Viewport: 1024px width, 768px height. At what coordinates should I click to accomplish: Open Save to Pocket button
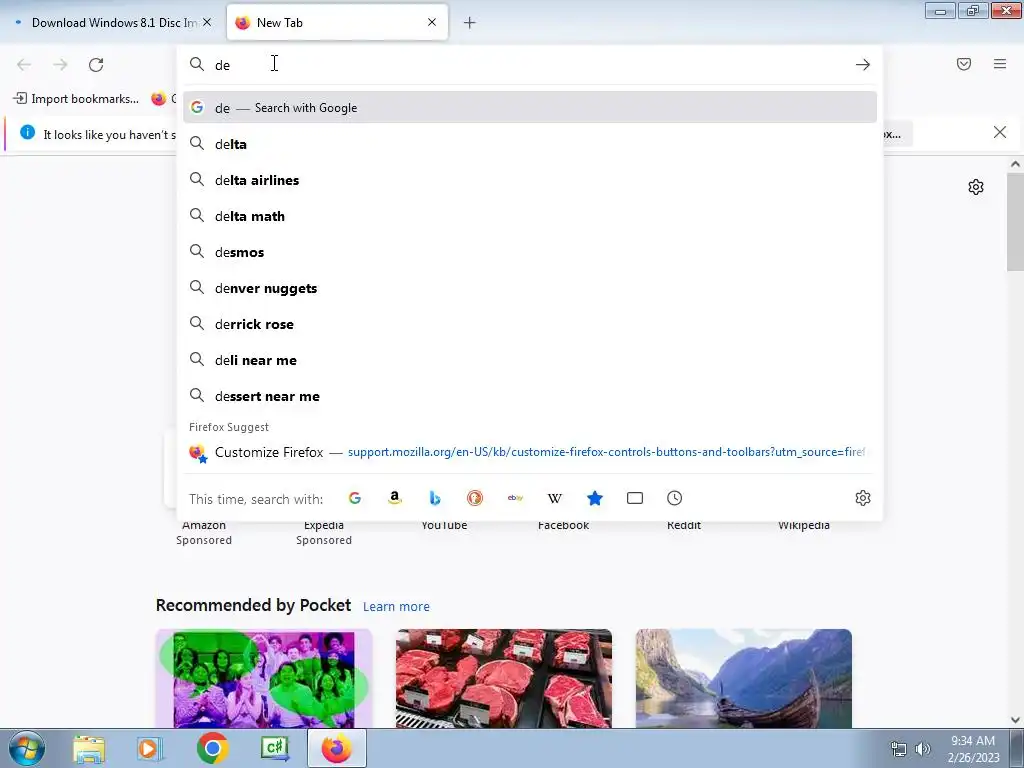pos(964,64)
